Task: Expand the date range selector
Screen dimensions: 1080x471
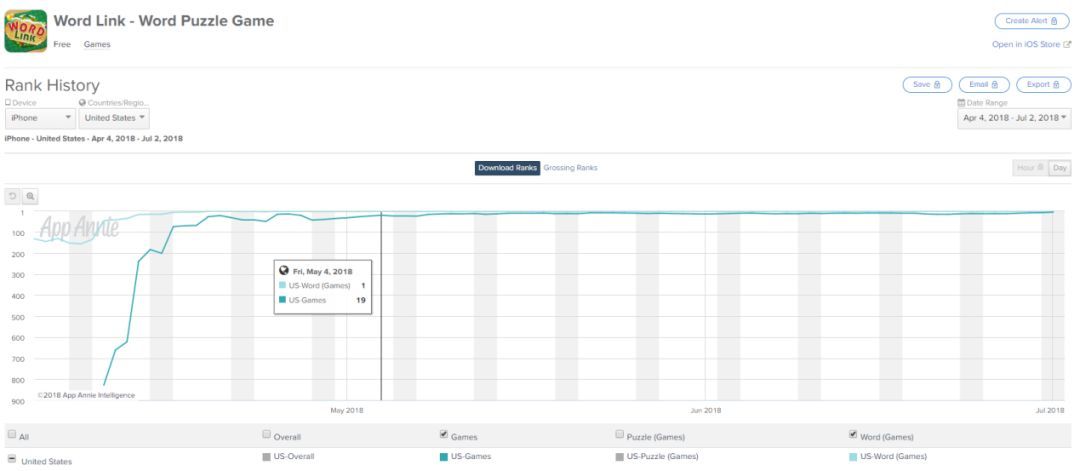Action: pos(1014,118)
